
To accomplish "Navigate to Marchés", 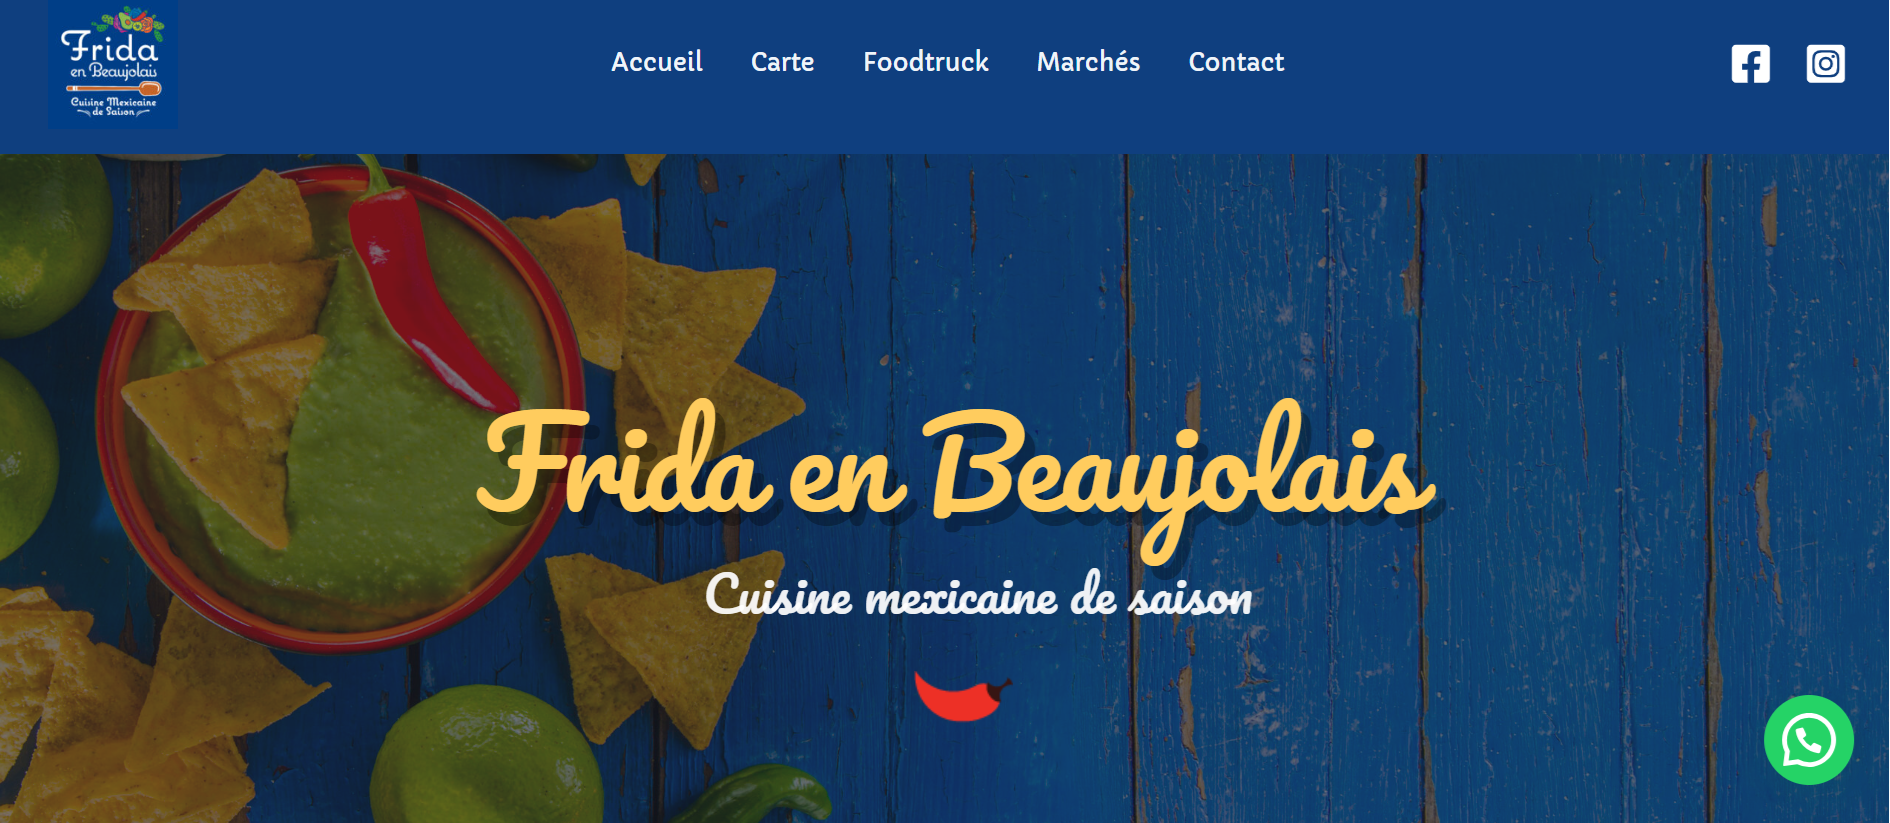I will 1088,62.
